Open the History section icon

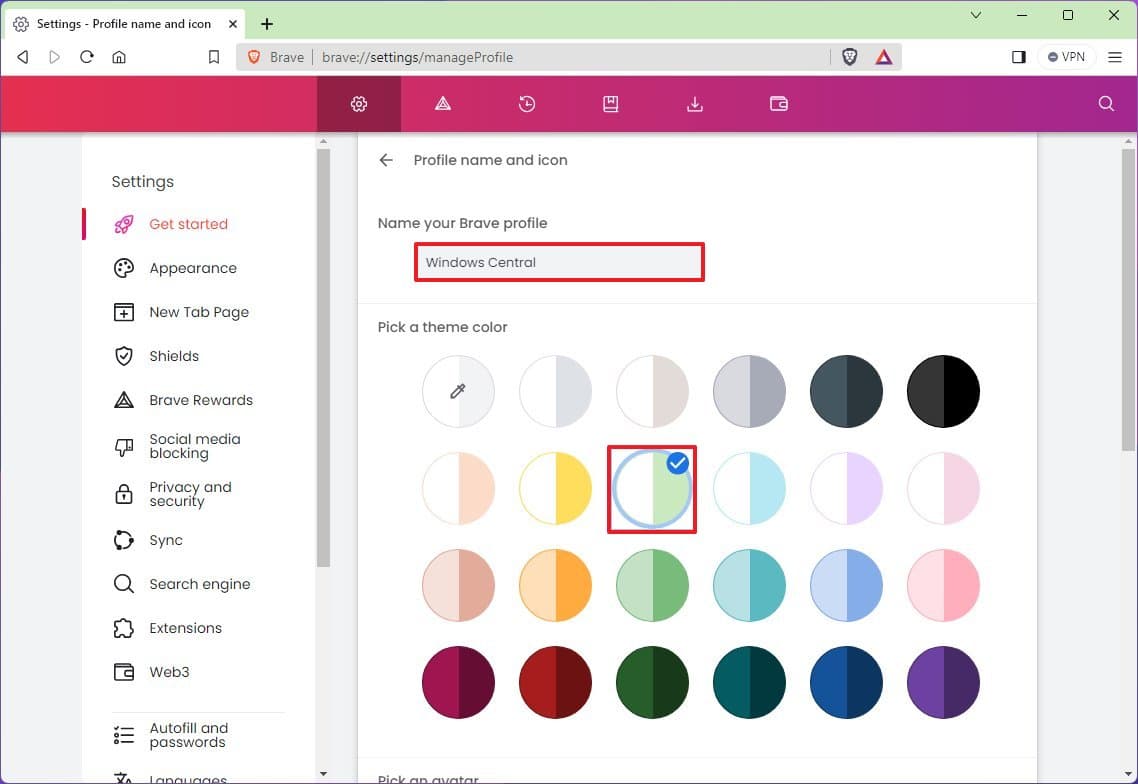tap(526, 103)
